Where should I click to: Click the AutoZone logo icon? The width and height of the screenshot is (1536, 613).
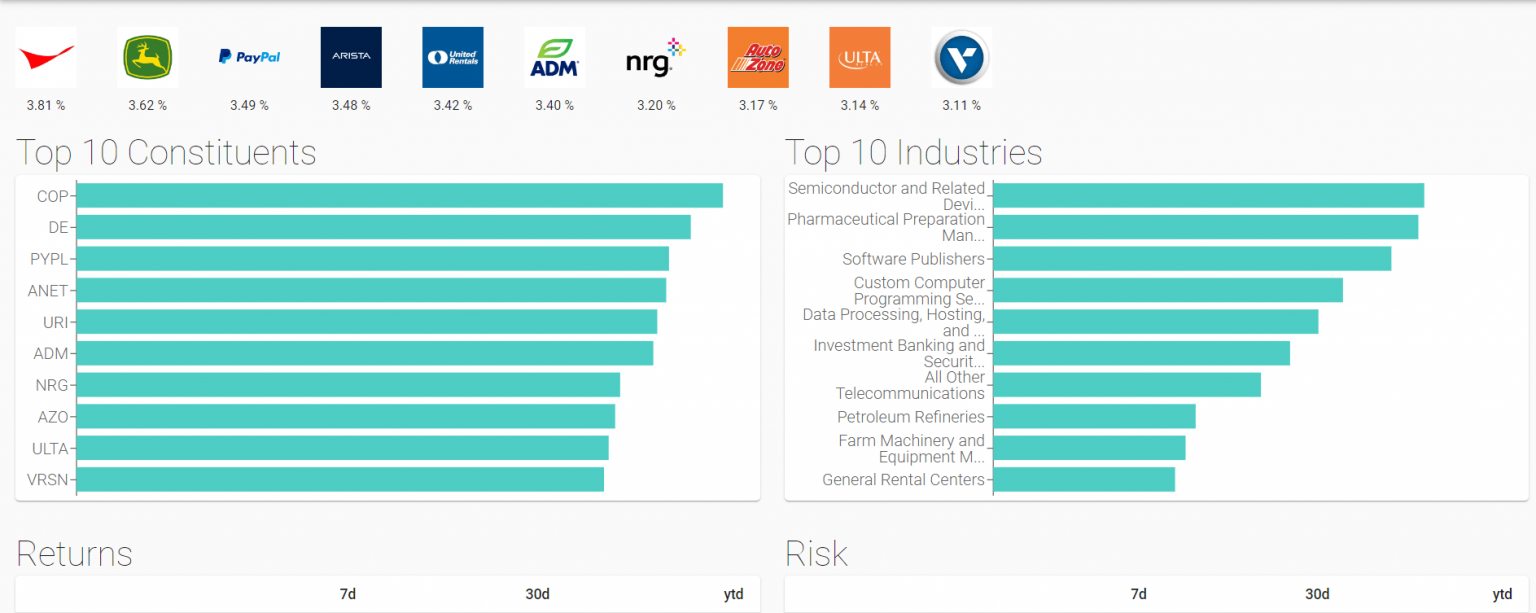(757, 57)
